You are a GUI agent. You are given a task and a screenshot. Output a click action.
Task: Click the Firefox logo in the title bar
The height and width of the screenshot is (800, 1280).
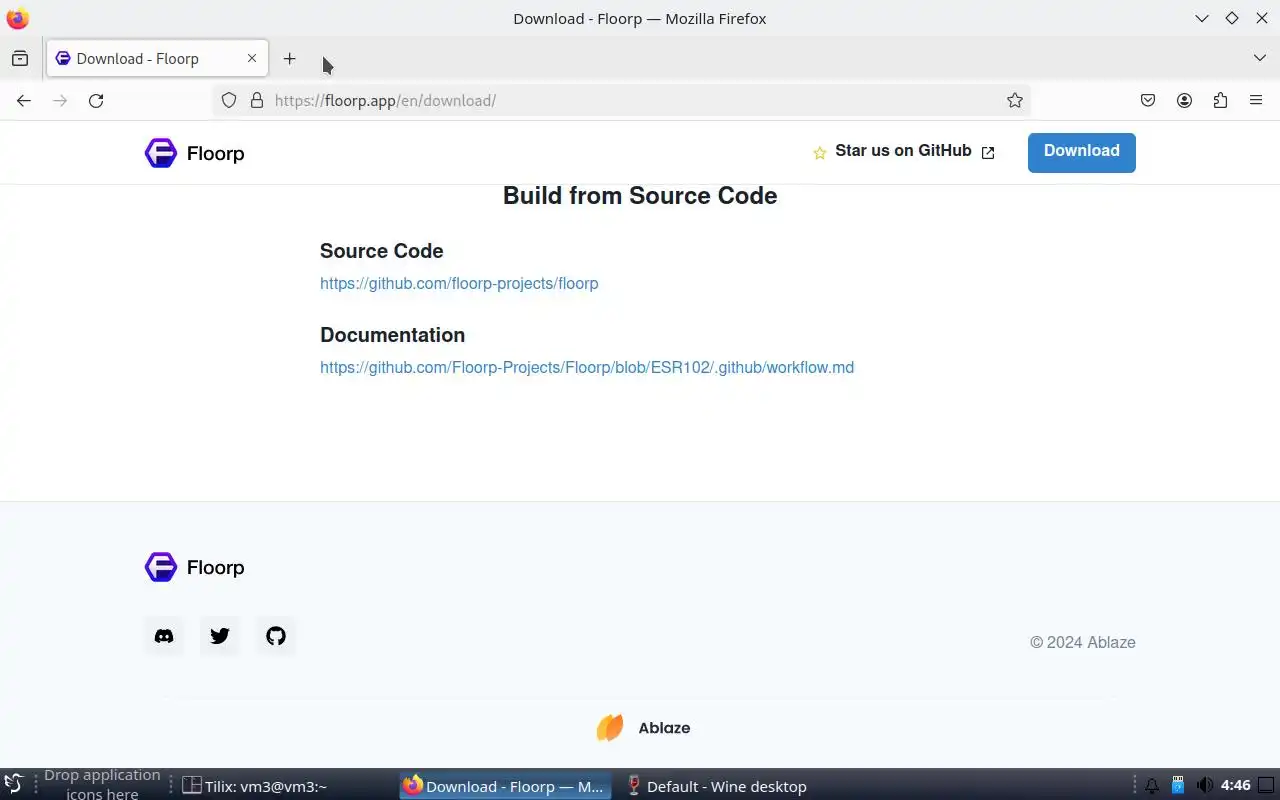(18, 18)
